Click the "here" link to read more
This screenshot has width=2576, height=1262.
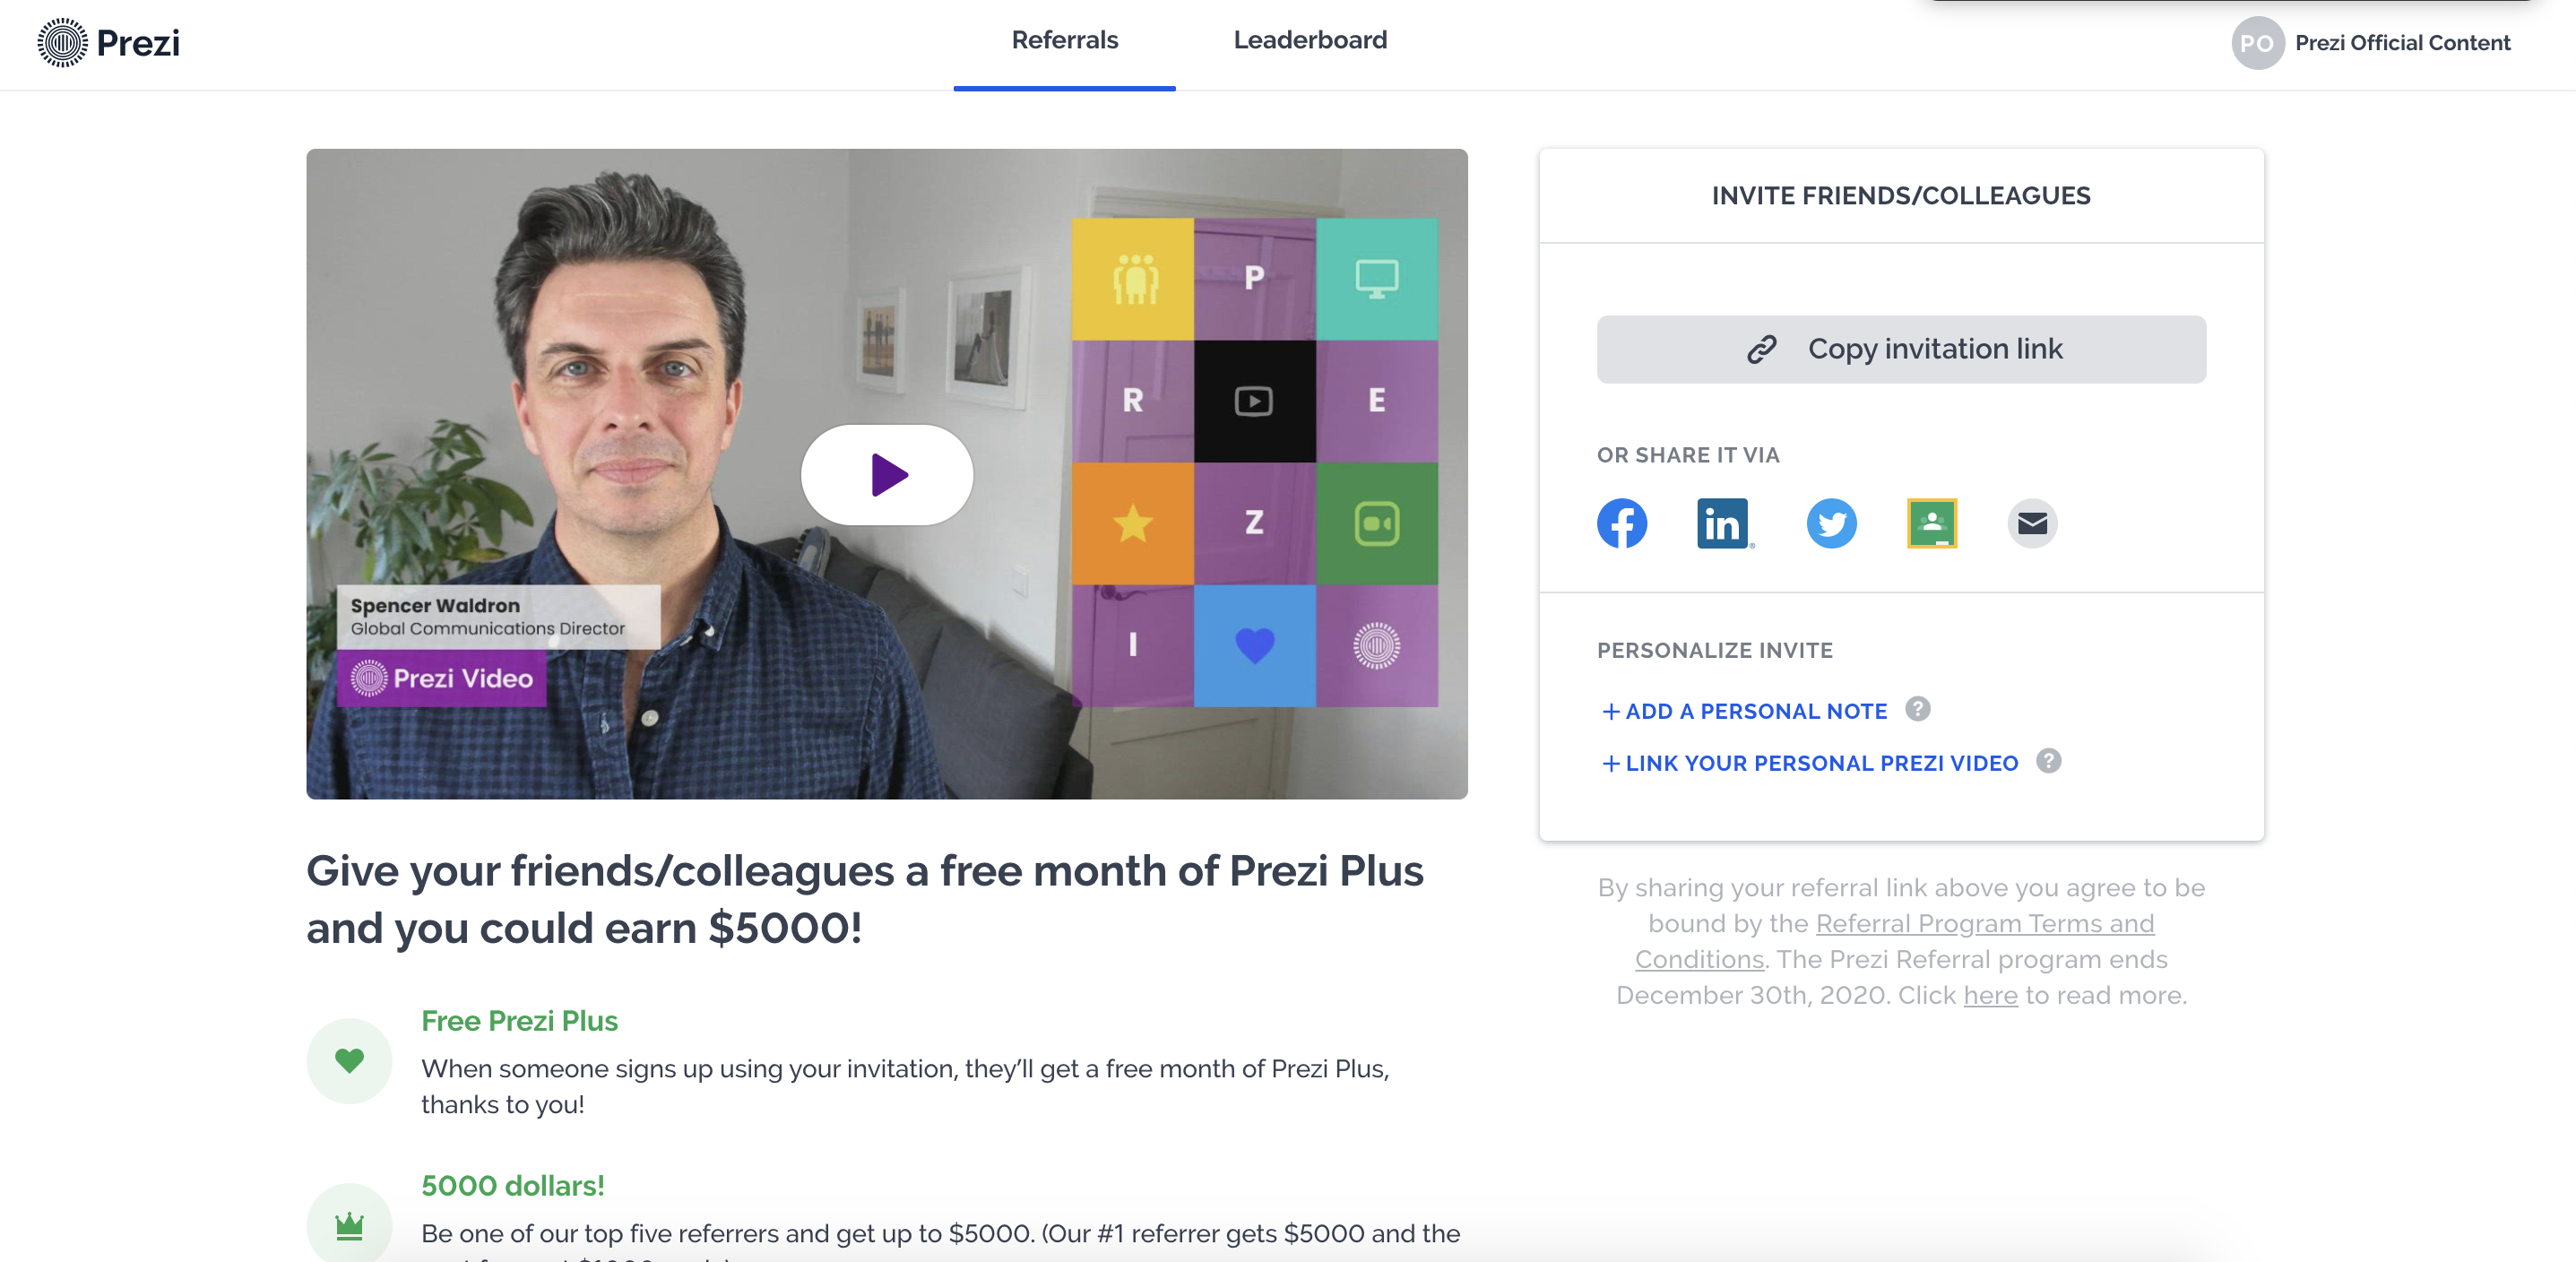[x=1990, y=995]
